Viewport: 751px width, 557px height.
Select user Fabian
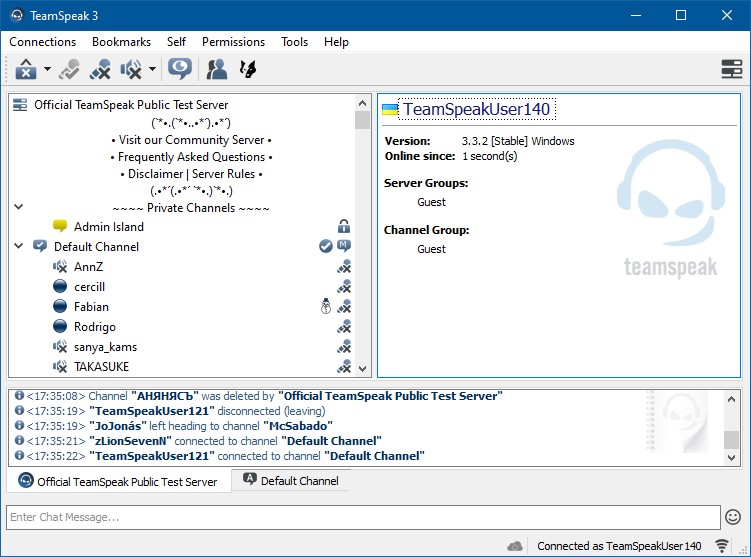coord(91,307)
